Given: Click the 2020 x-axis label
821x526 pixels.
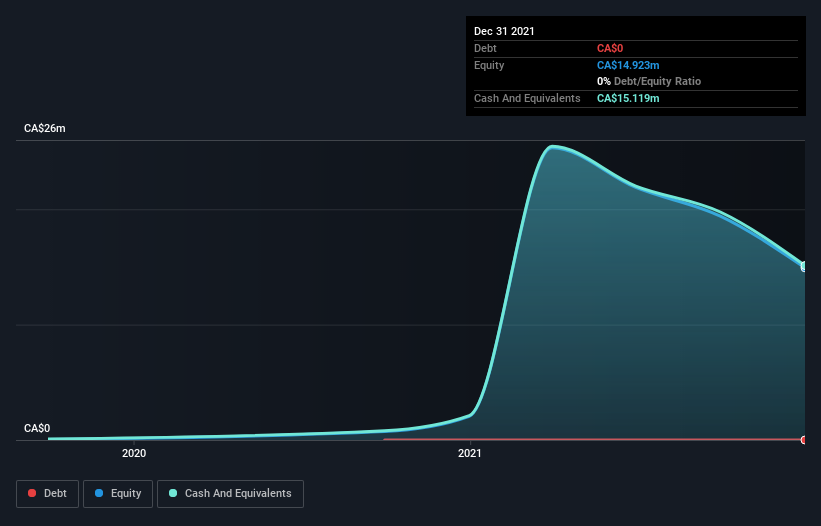Looking at the screenshot, I should click(x=134, y=453).
